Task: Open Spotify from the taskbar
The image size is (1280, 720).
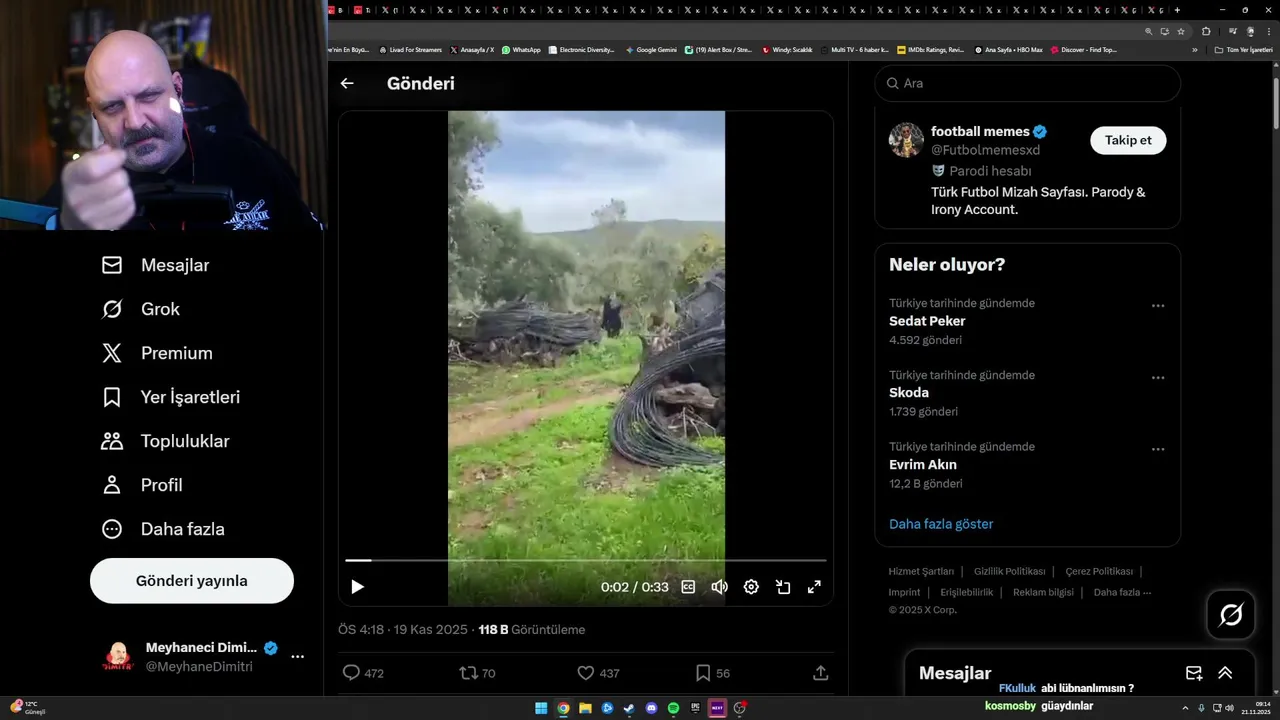Action: point(673,708)
